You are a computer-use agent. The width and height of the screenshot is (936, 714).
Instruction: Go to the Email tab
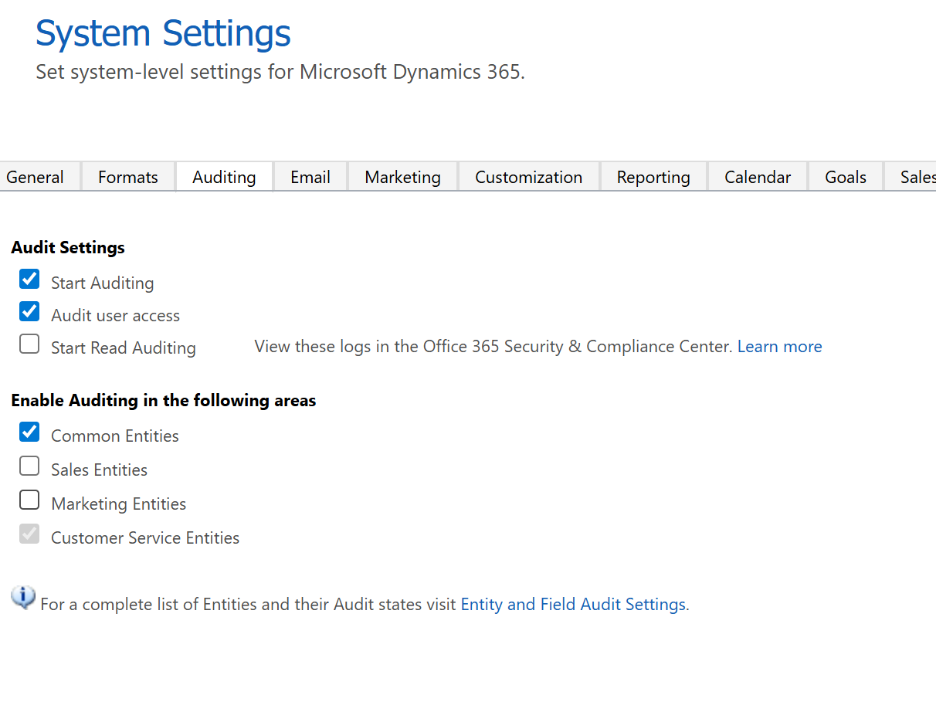click(310, 177)
